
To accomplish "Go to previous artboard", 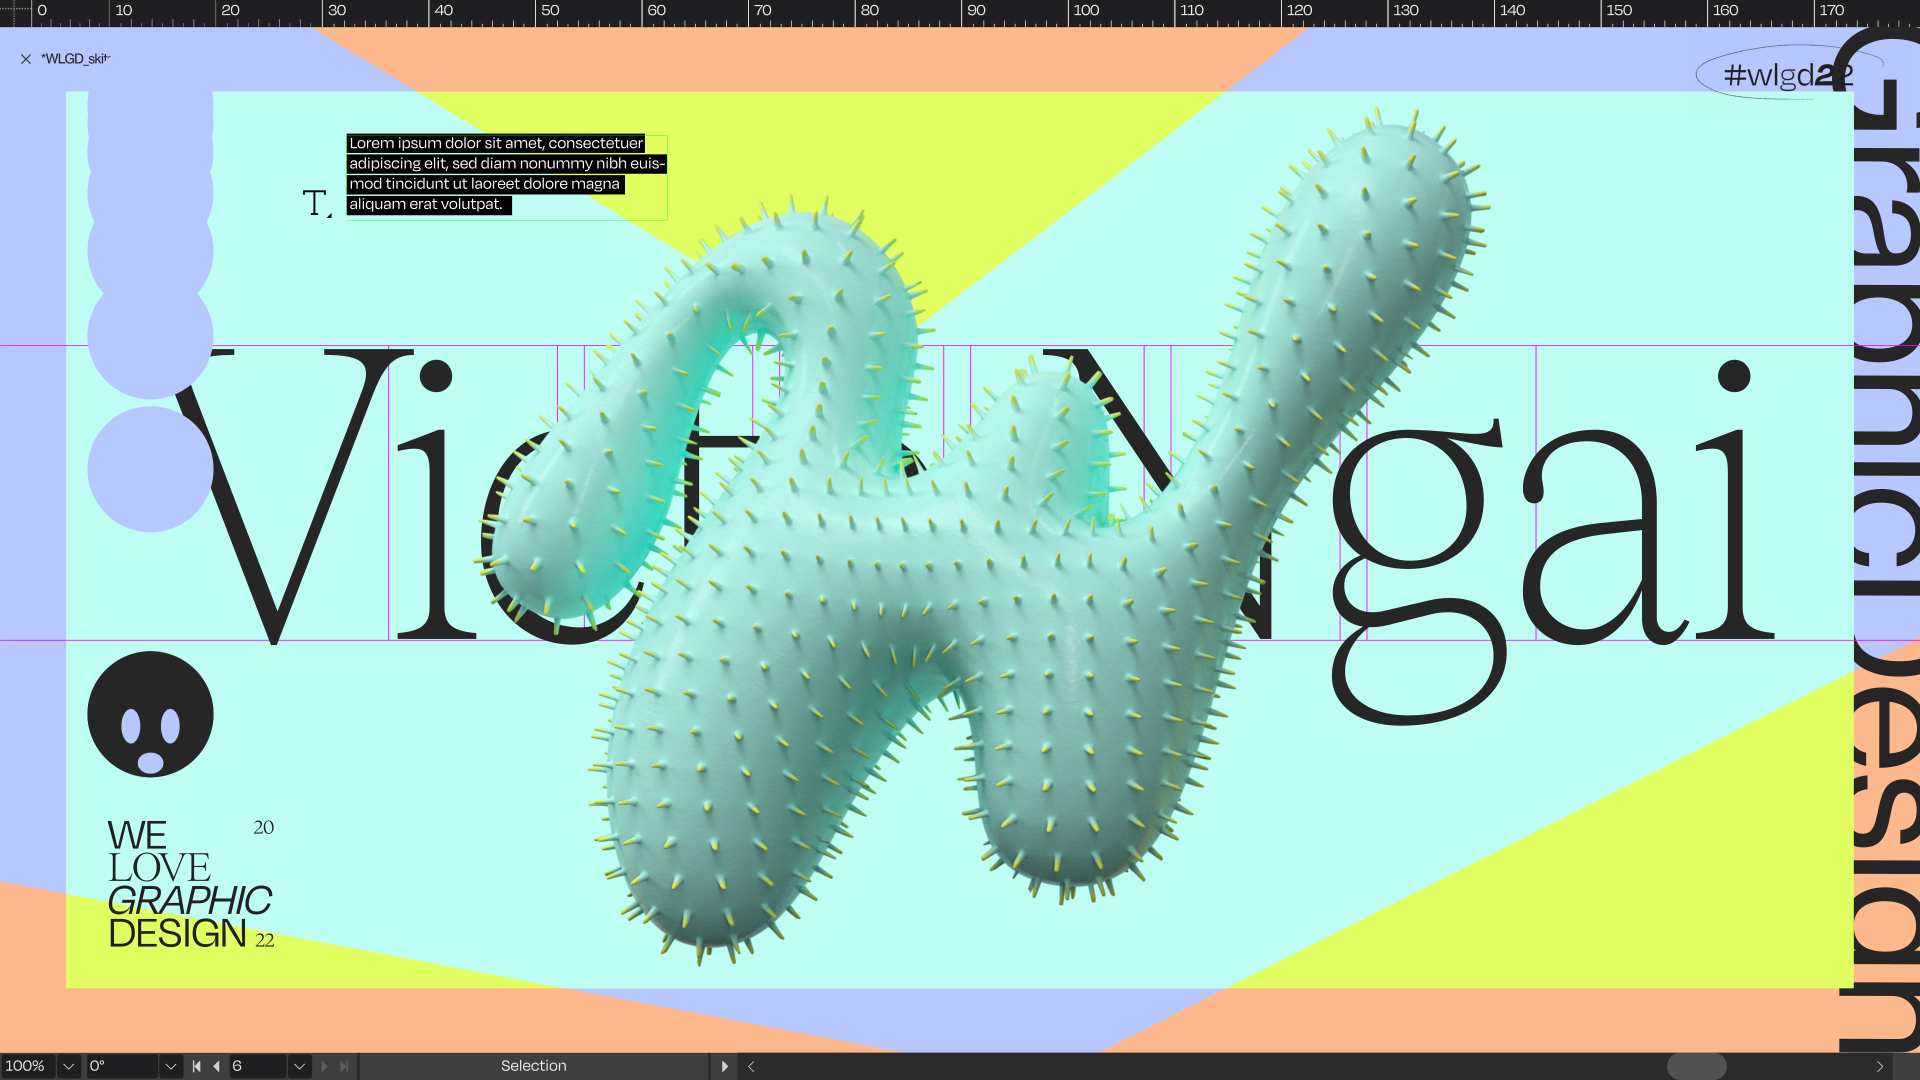I will pos(216,1066).
